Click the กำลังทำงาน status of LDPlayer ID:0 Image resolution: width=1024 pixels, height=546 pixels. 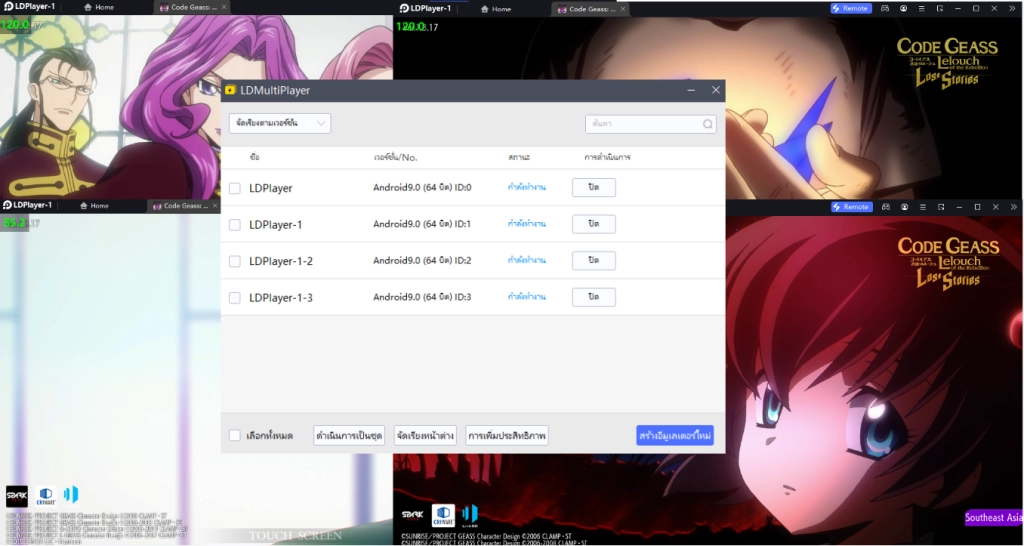(x=526, y=187)
